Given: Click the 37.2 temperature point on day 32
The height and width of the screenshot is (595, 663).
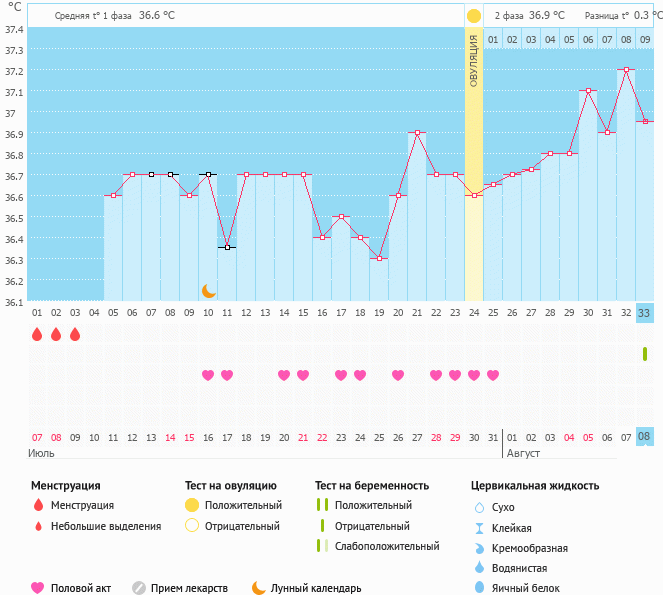Looking at the screenshot, I should pos(626,70).
